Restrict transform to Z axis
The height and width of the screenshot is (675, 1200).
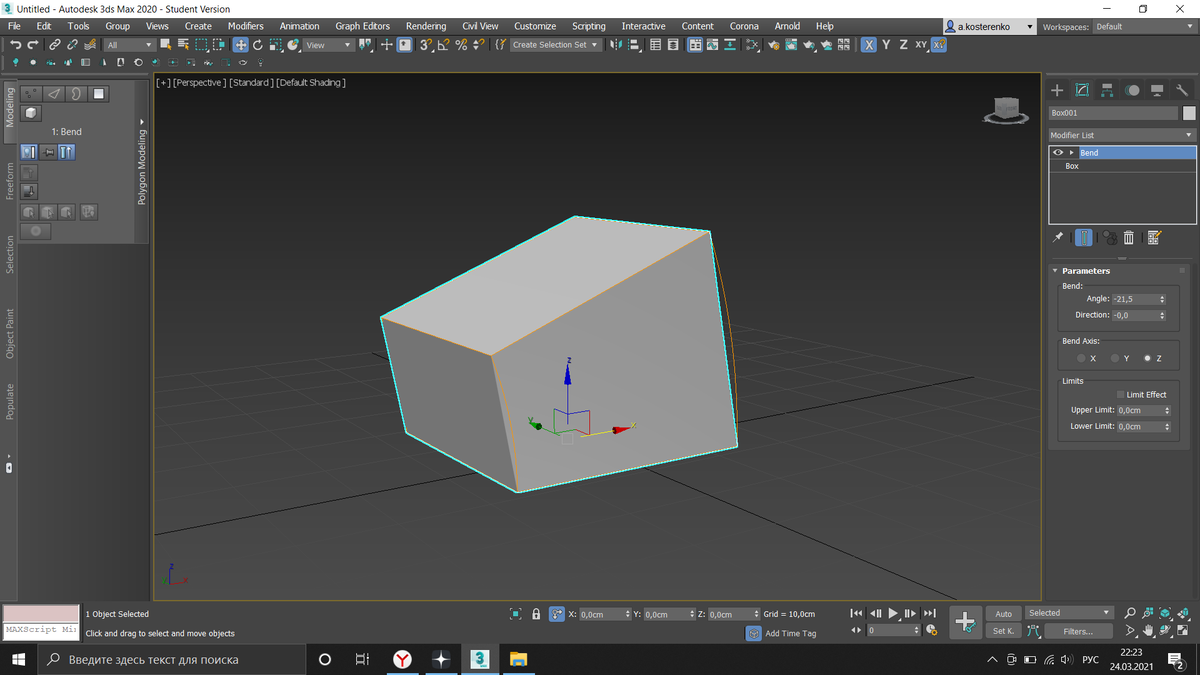coord(903,45)
